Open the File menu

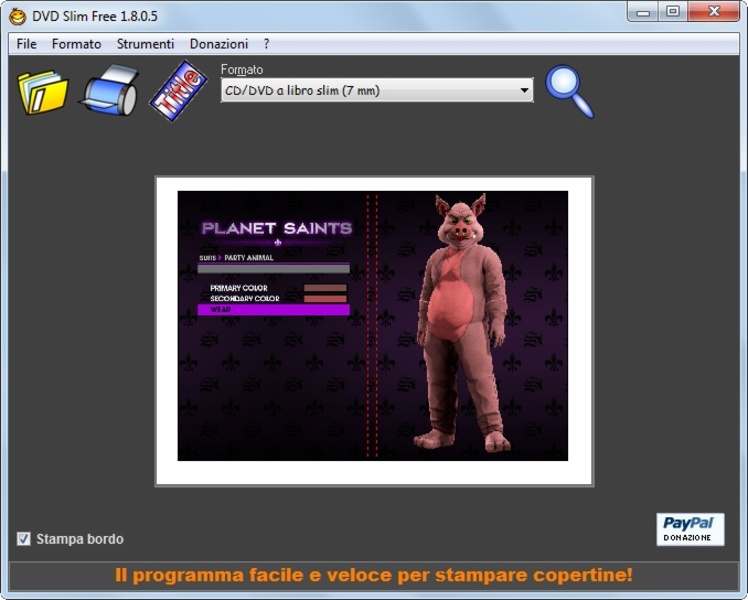26,44
